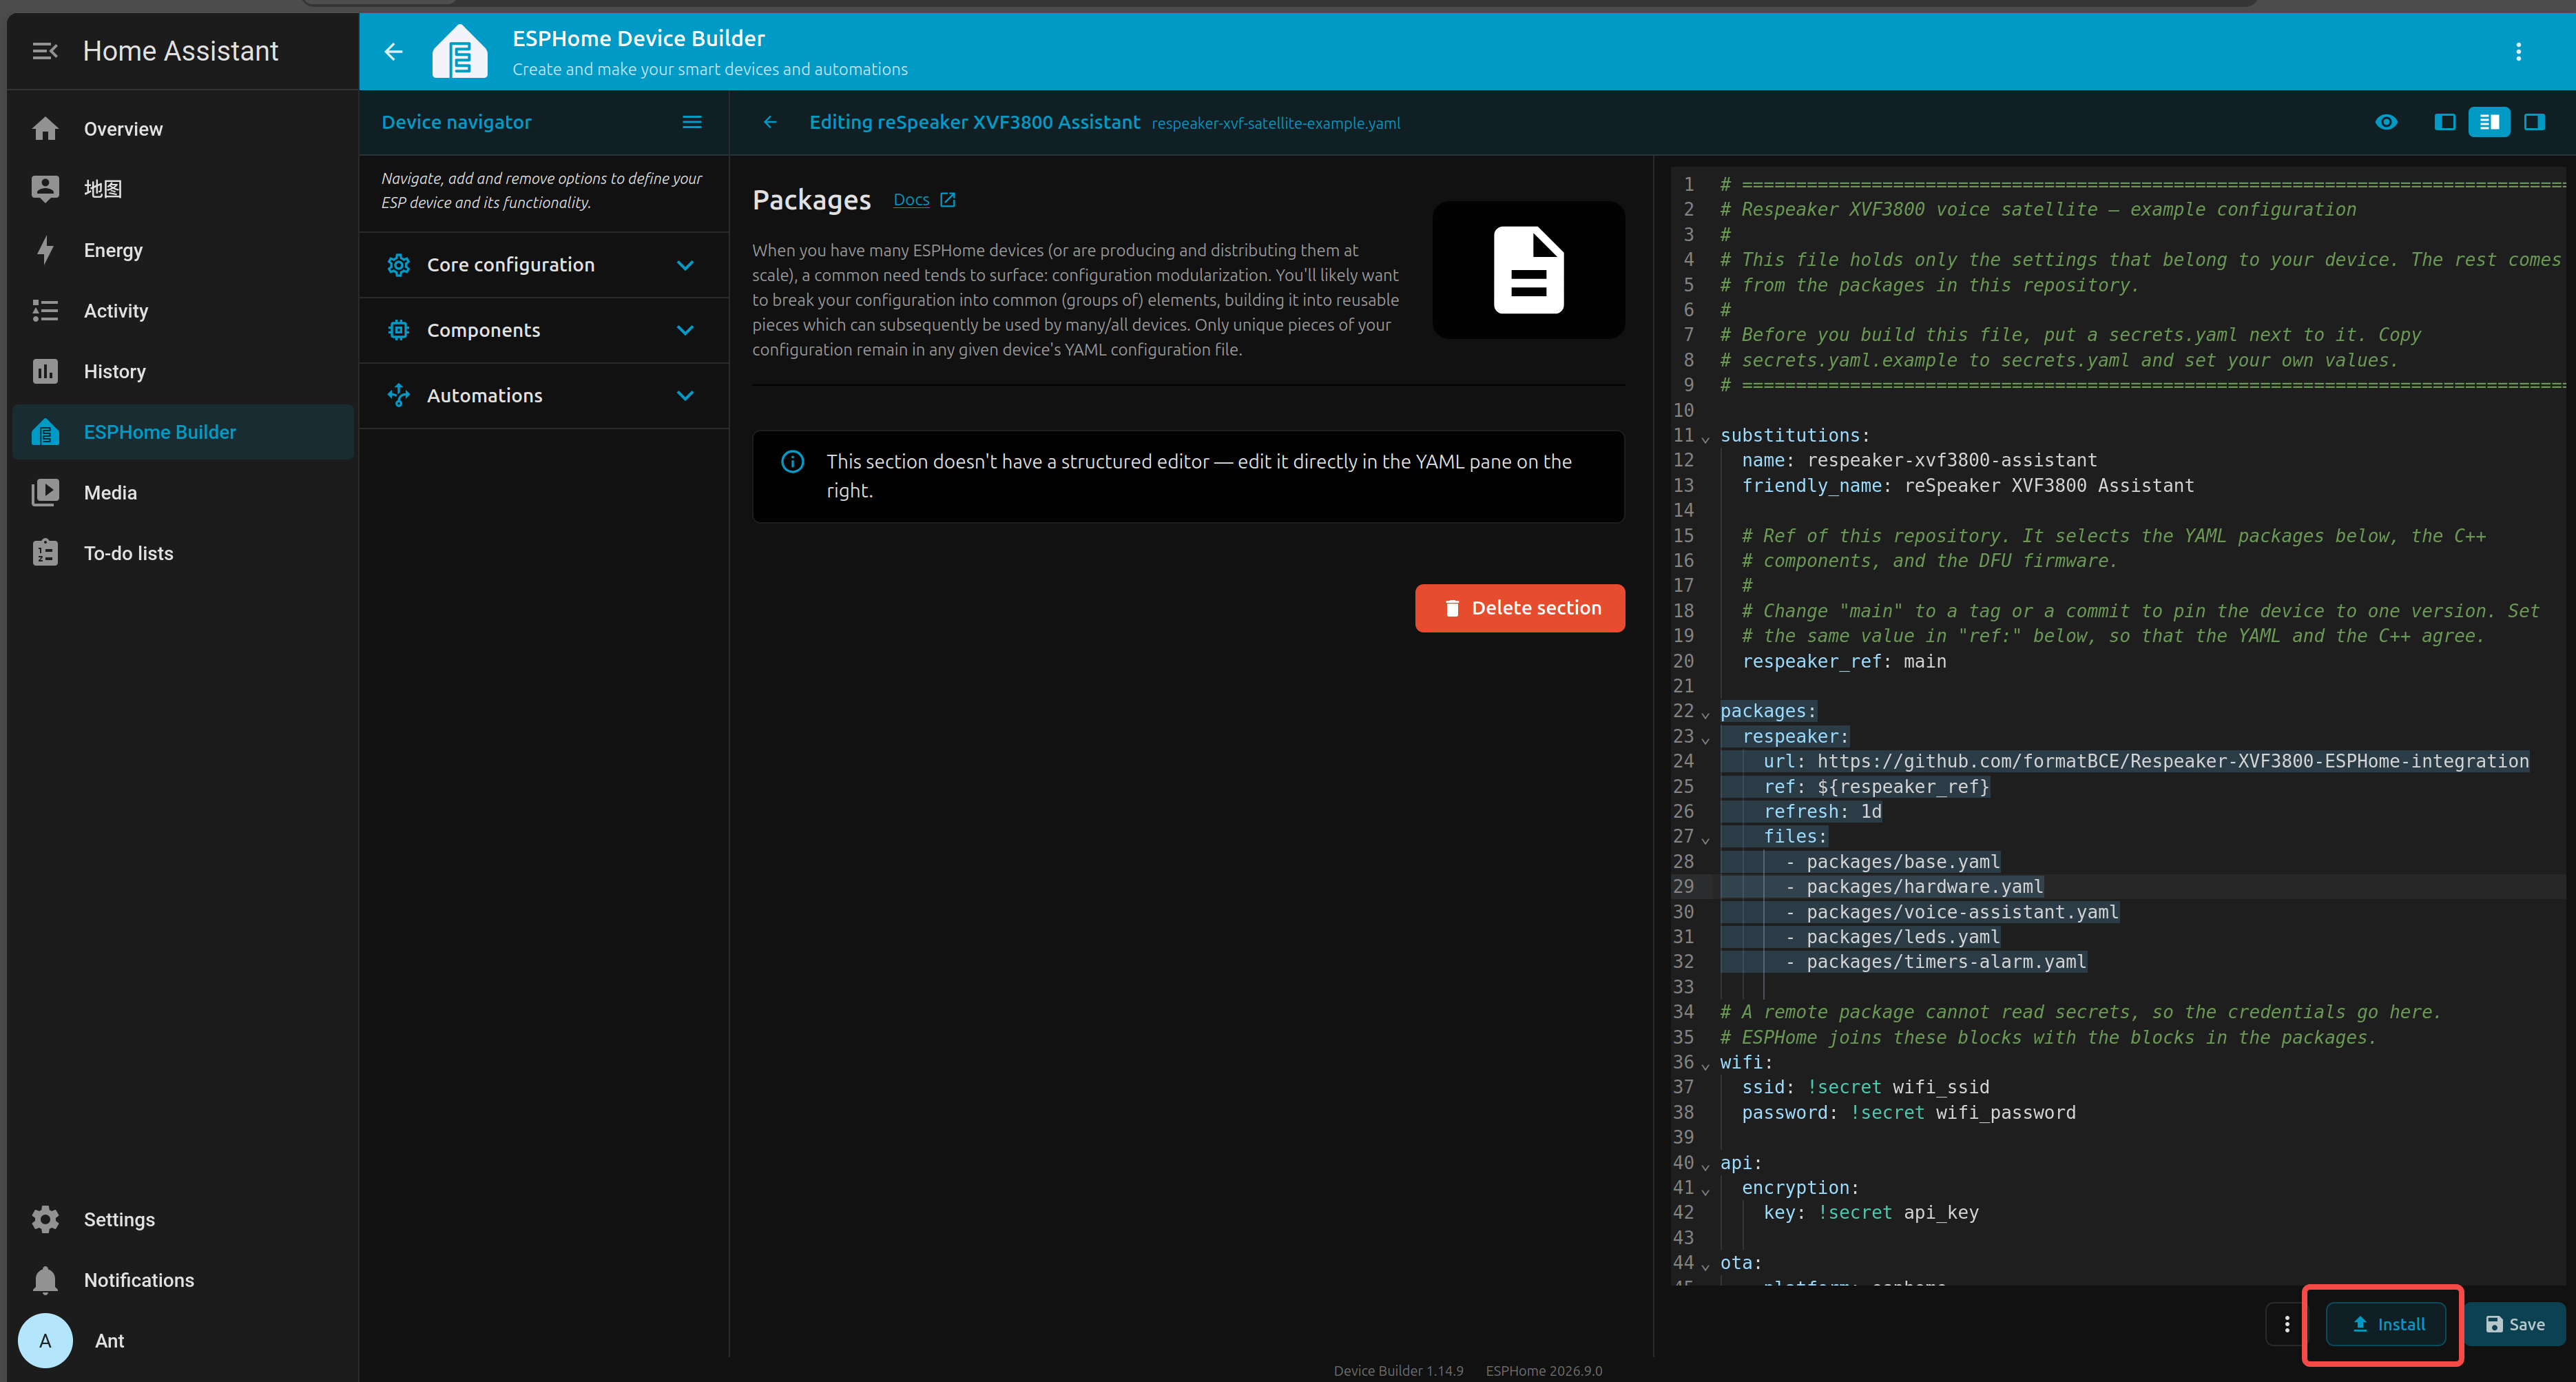Click the Components chip icon
The image size is (2576, 1382).
[399, 330]
